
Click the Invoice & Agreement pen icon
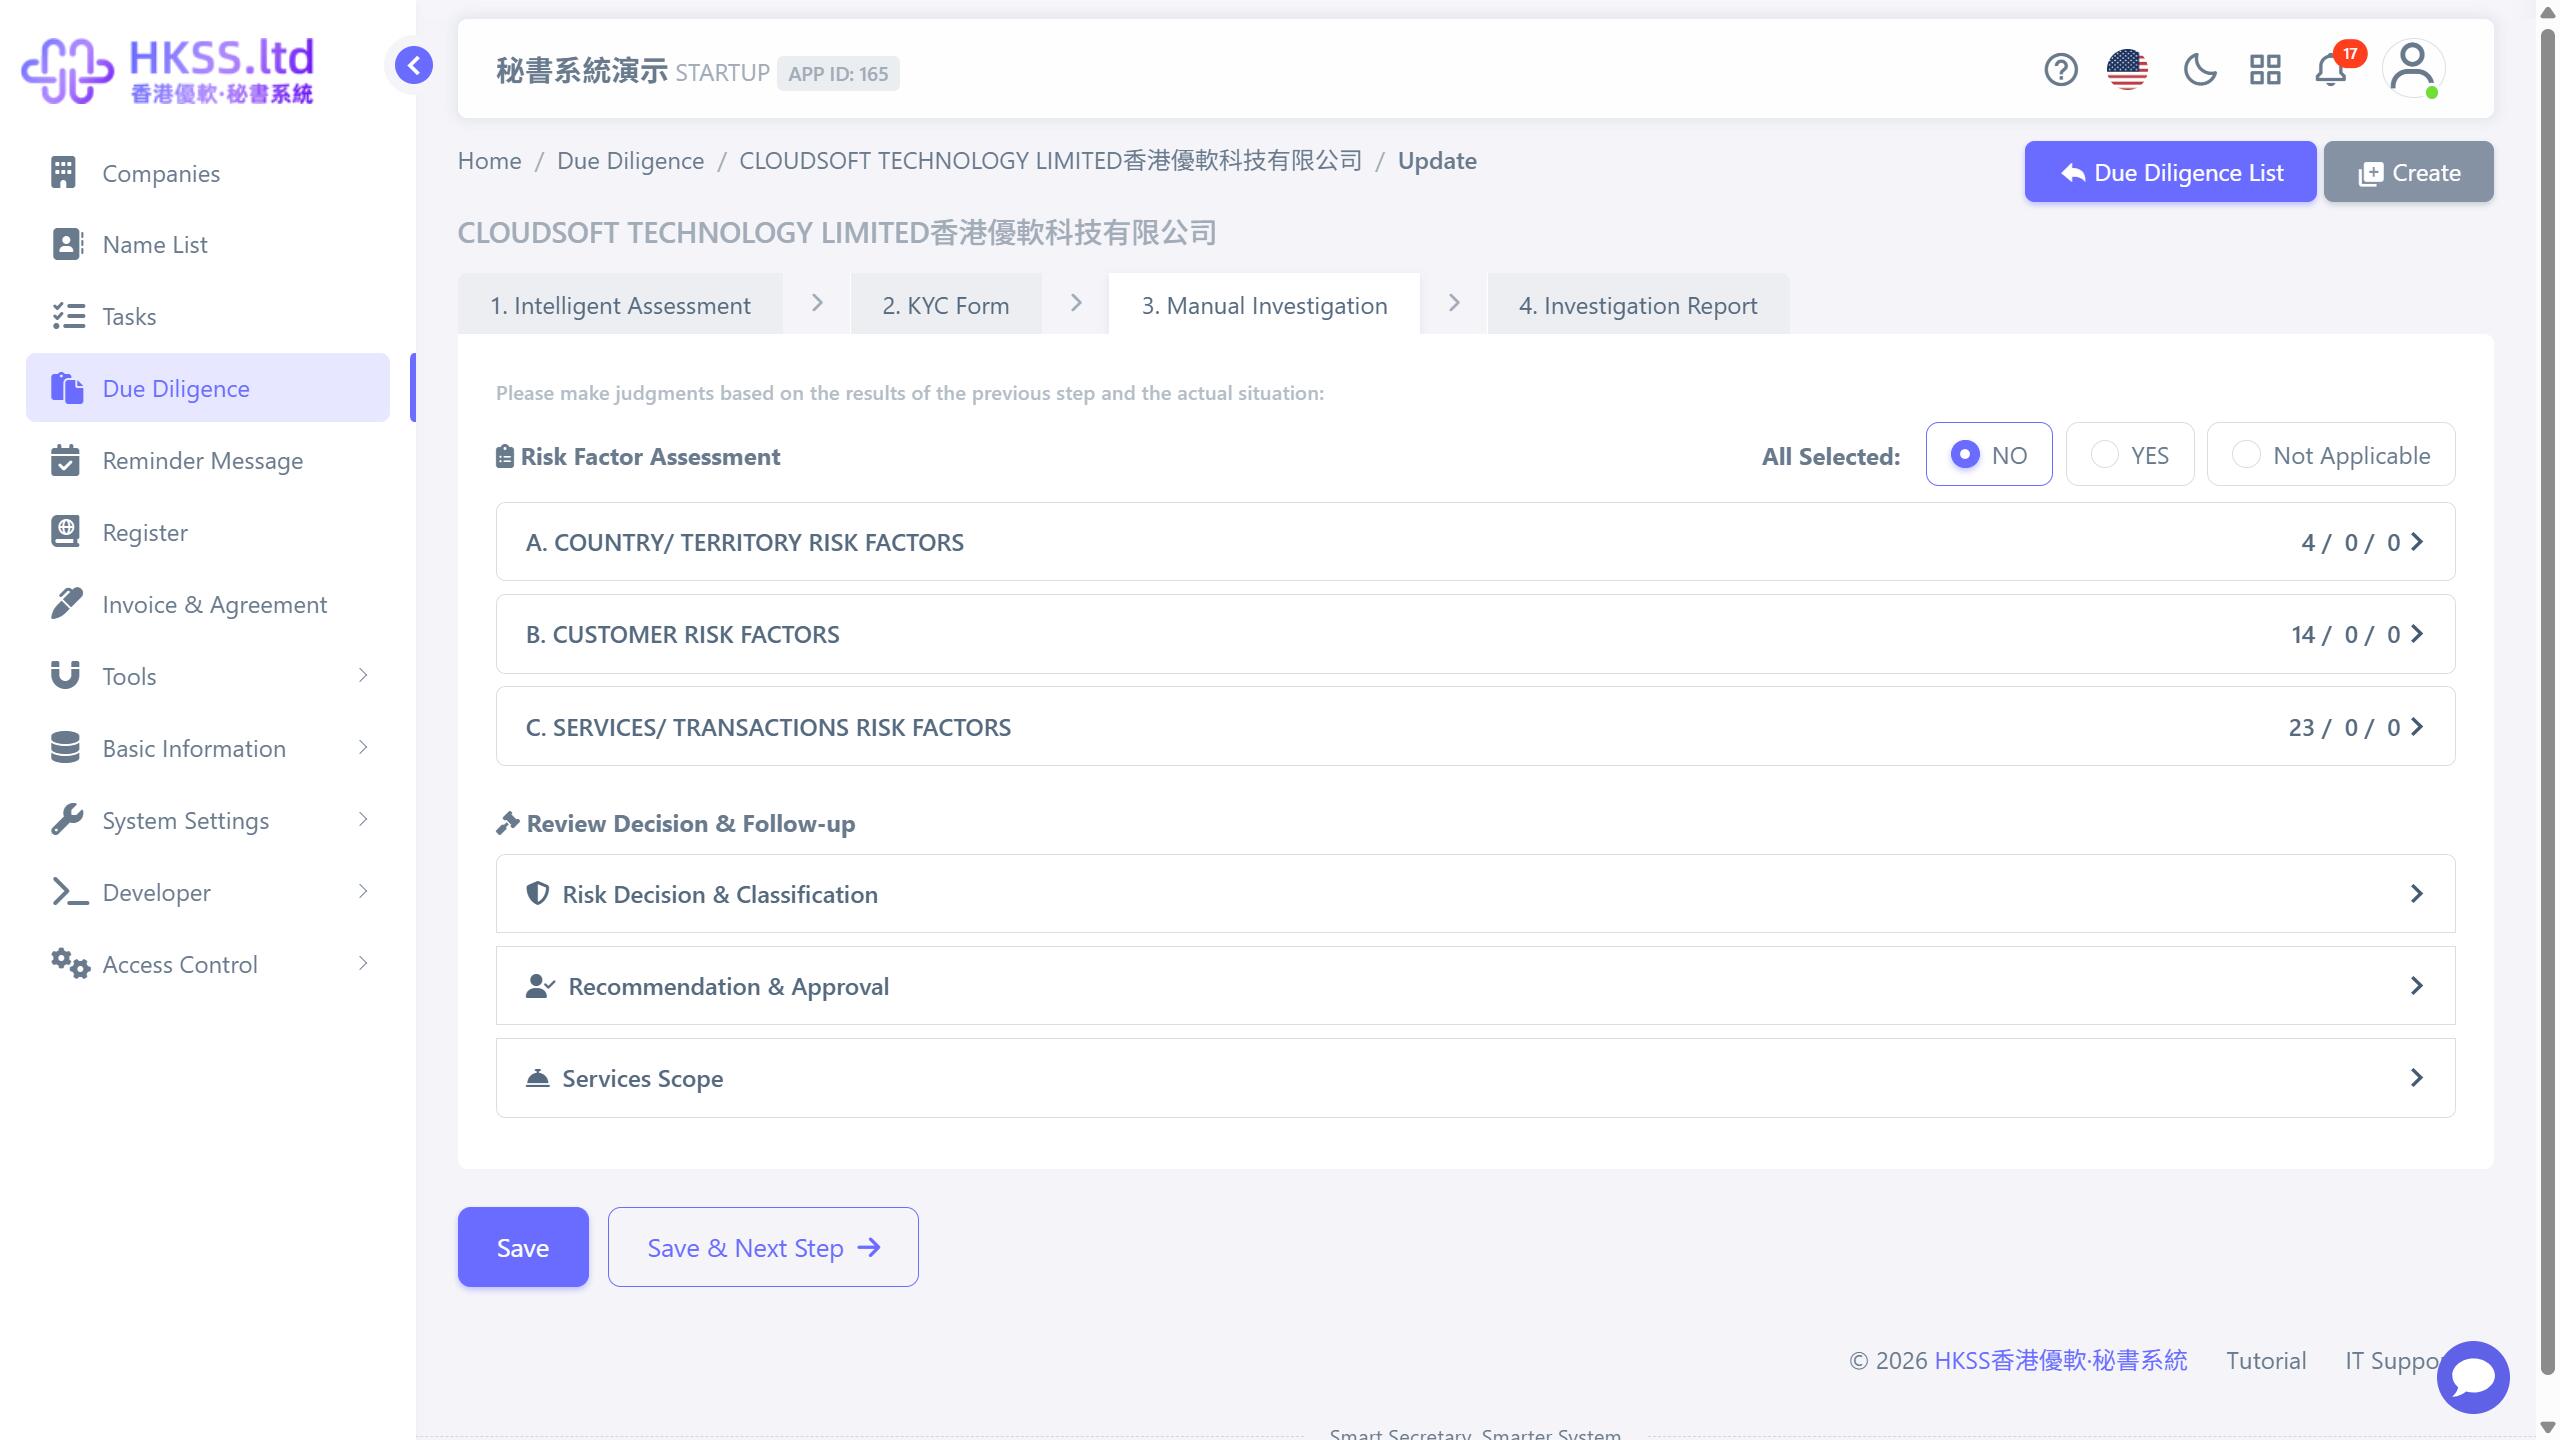point(66,604)
